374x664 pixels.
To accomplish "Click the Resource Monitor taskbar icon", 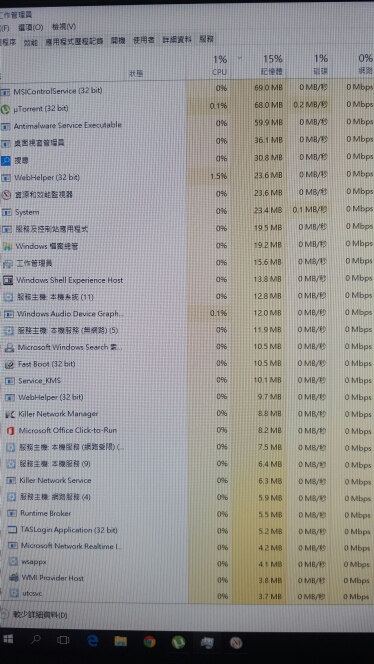I will point(236,643).
